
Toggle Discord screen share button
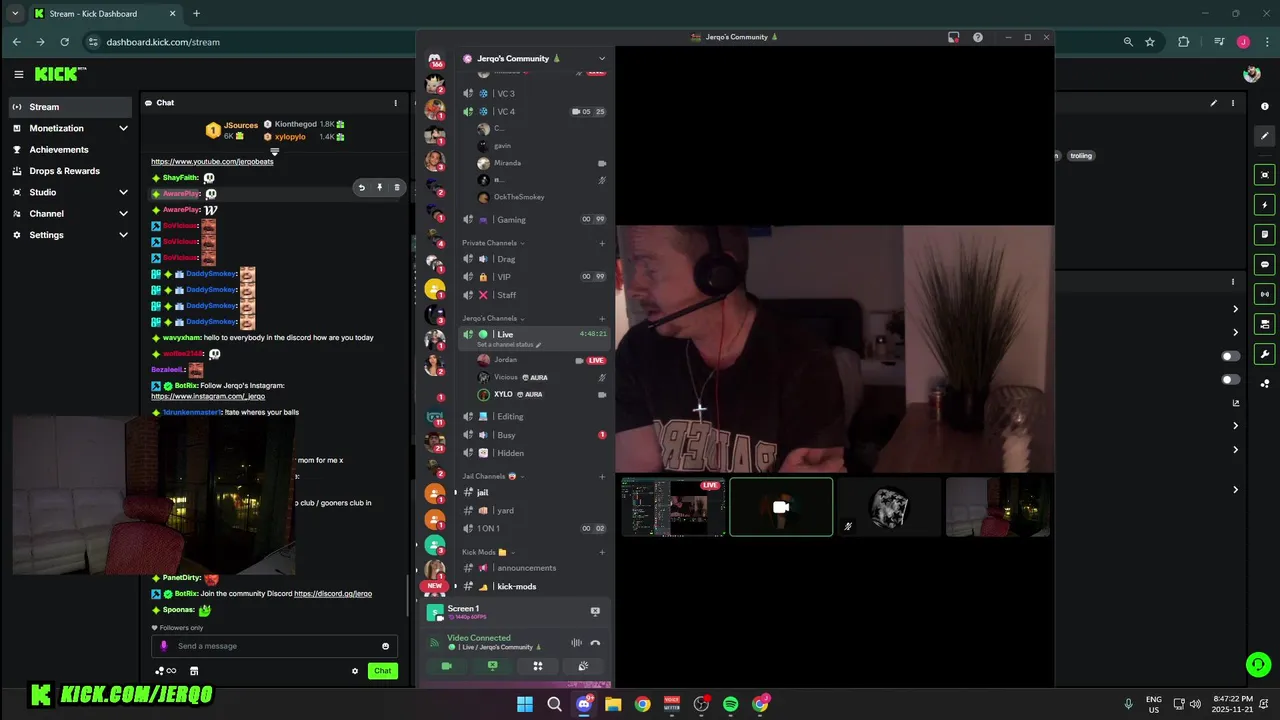[x=492, y=666]
